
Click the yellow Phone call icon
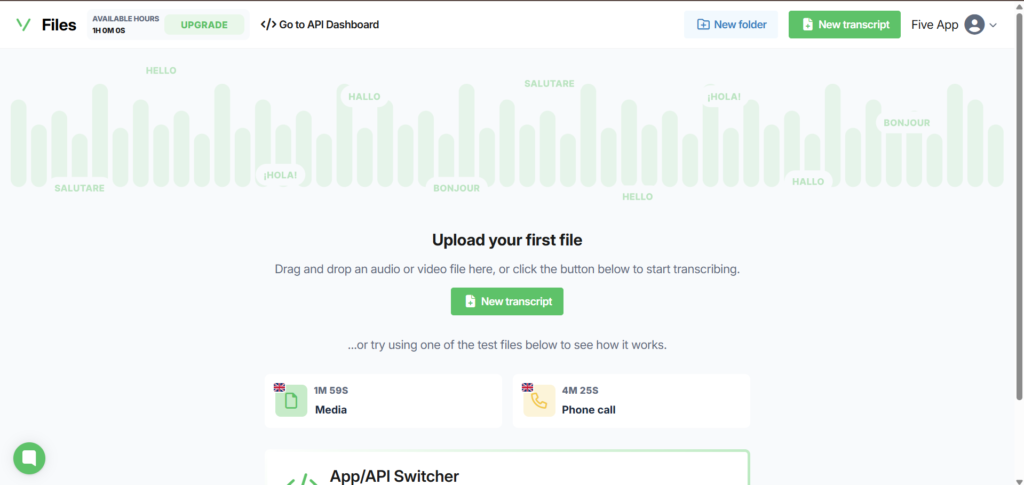[539, 401]
